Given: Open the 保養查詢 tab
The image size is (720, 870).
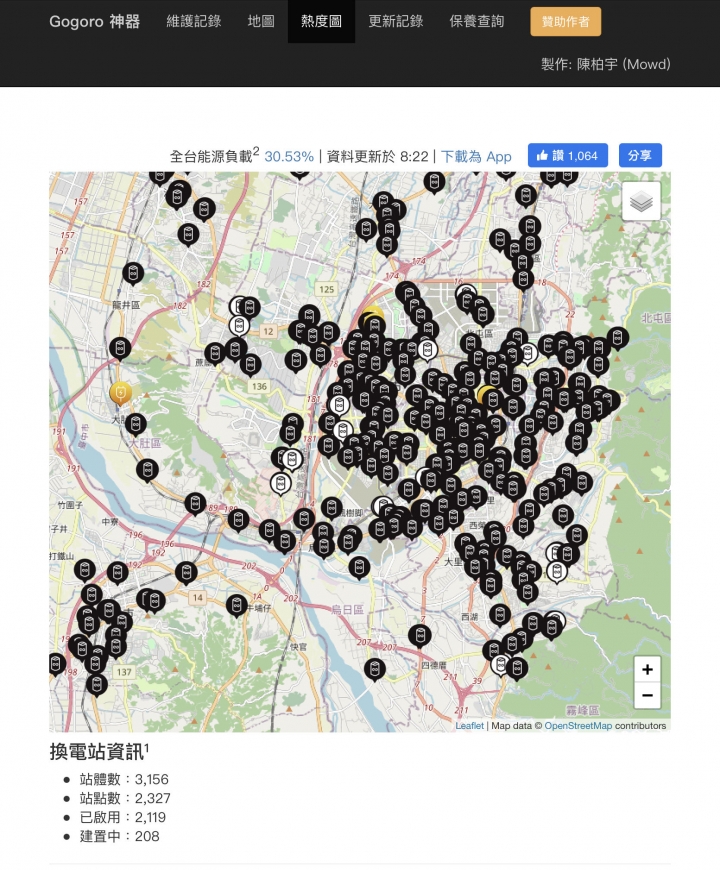Looking at the screenshot, I should [x=476, y=22].
